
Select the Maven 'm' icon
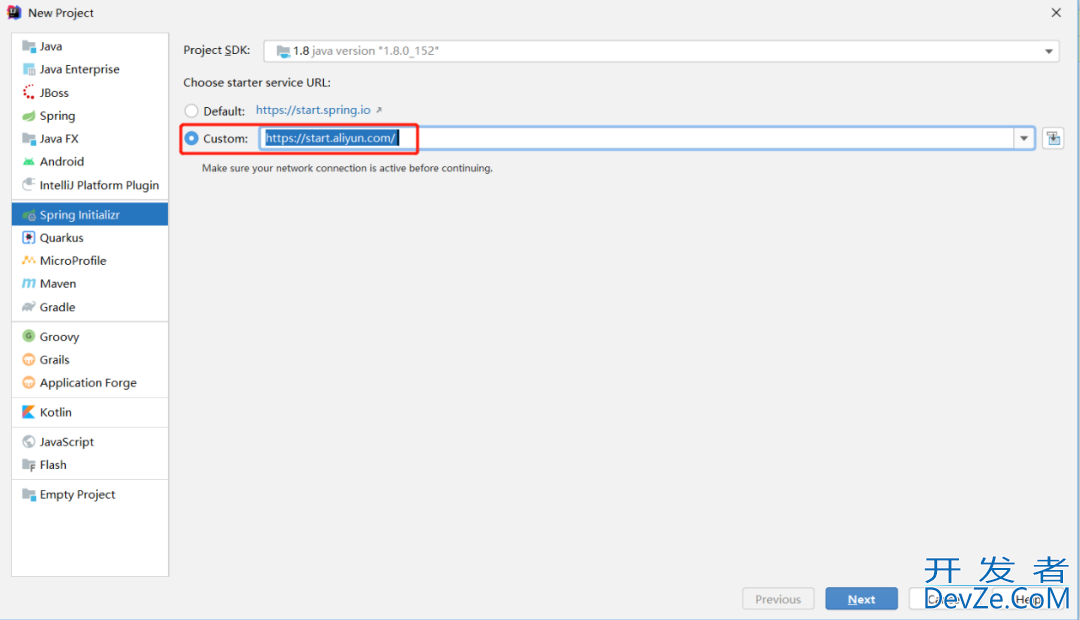click(x=29, y=283)
